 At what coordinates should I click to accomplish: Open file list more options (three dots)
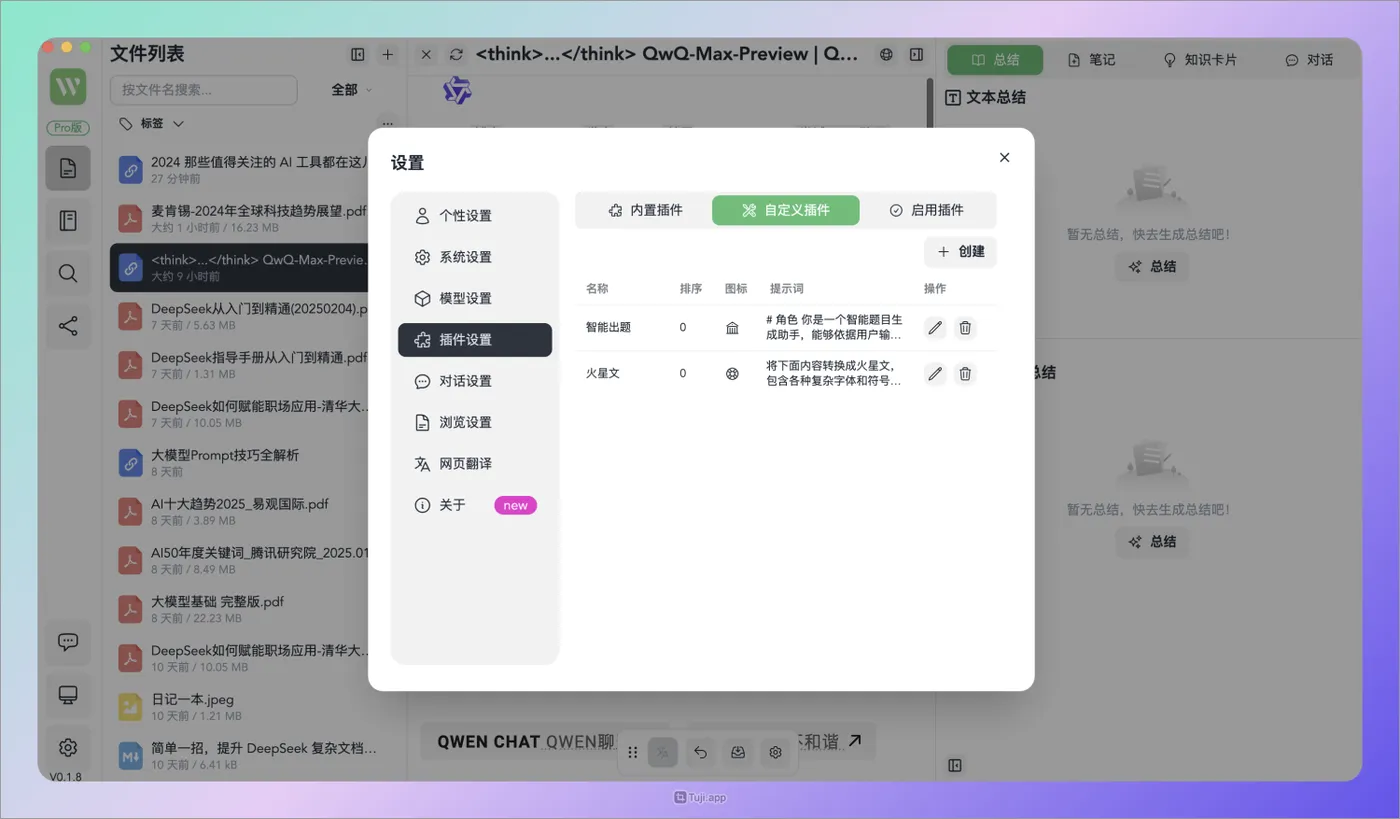point(388,124)
